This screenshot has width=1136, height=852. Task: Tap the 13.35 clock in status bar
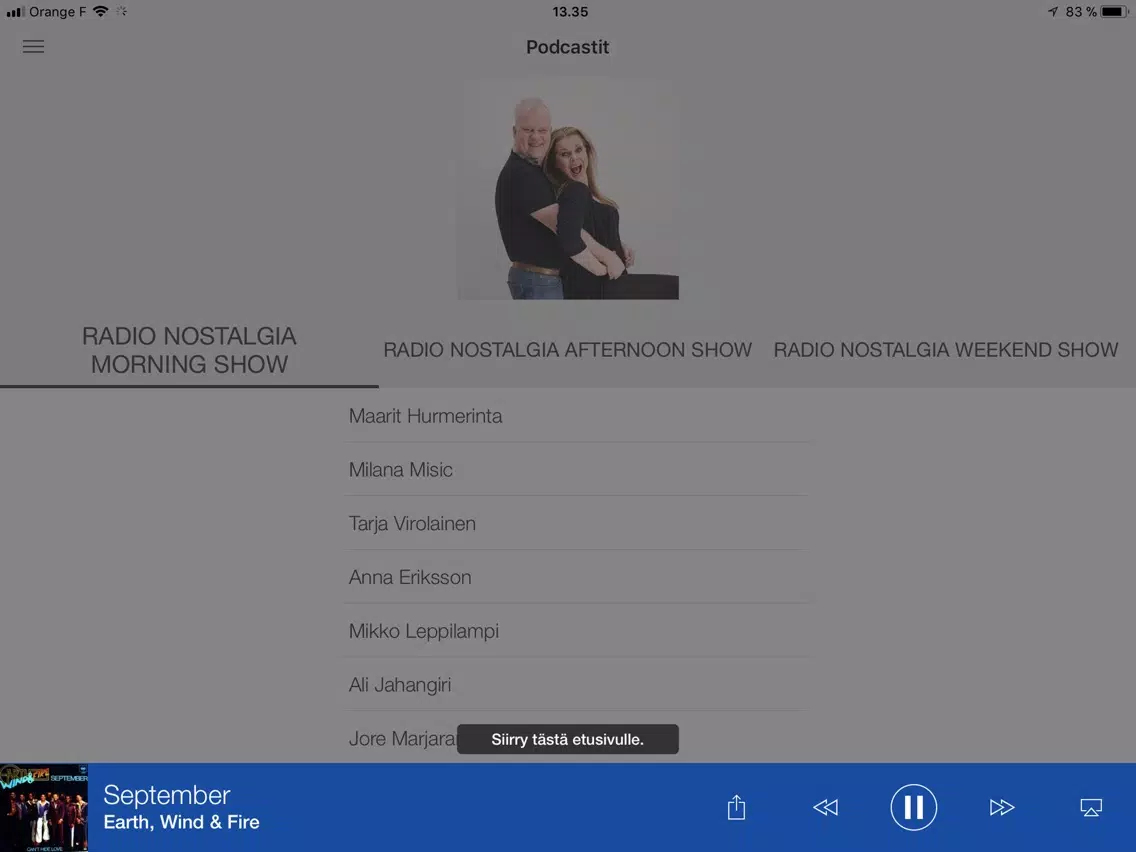click(570, 12)
